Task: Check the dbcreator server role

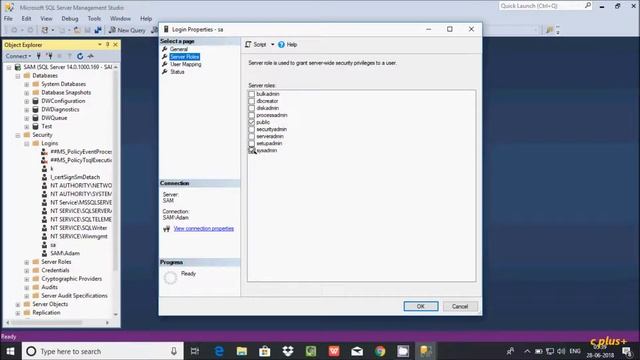Action: pyautogui.click(x=251, y=101)
